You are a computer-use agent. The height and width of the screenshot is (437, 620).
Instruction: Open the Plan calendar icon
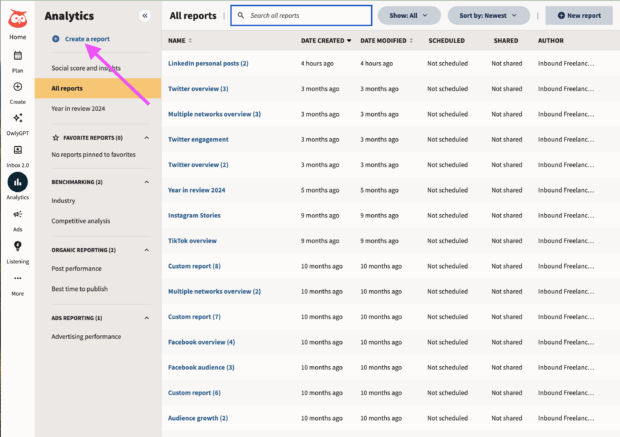(17, 55)
